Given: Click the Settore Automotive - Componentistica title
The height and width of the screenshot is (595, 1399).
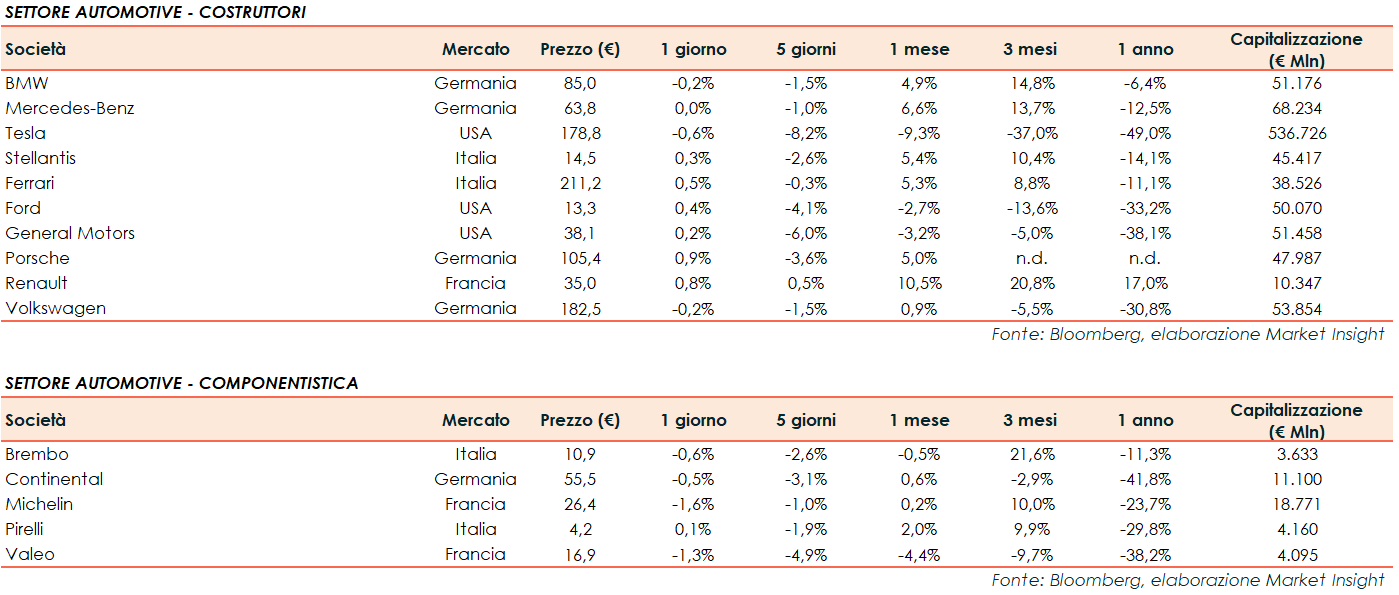Looking at the screenshot, I should [181, 383].
